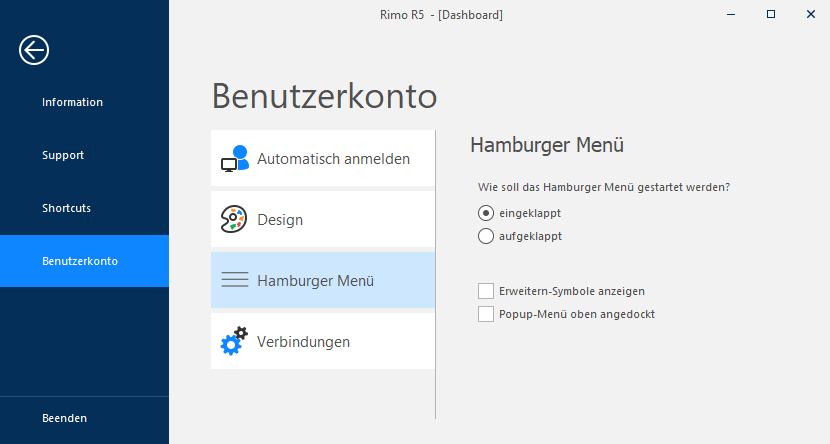Click Beenden to quit the app
This screenshot has height=444, width=830.
(x=85, y=418)
